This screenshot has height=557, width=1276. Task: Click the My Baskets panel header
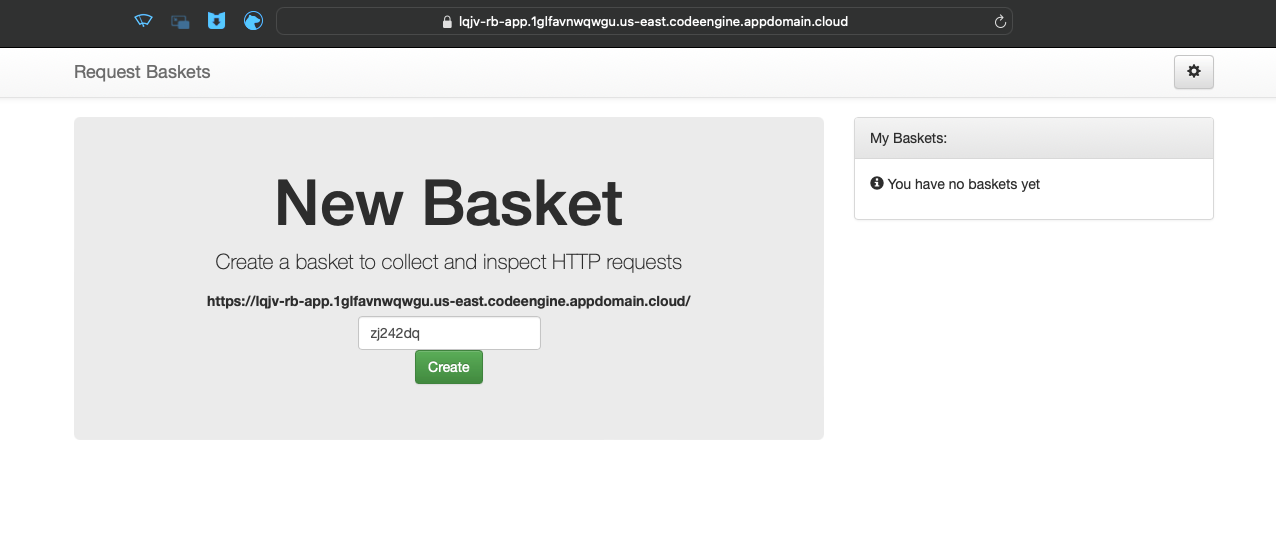tap(1034, 138)
